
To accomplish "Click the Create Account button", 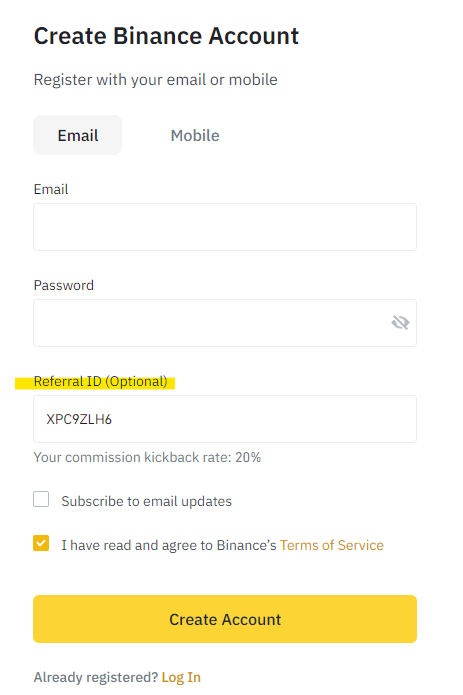I will (x=225, y=619).
